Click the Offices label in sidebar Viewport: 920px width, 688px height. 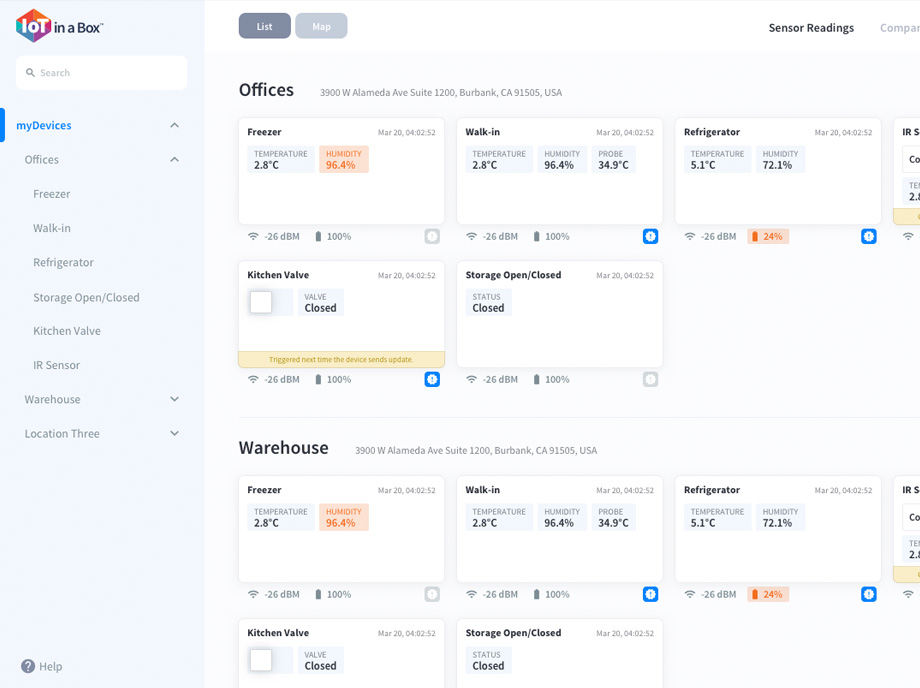point(42,160)
